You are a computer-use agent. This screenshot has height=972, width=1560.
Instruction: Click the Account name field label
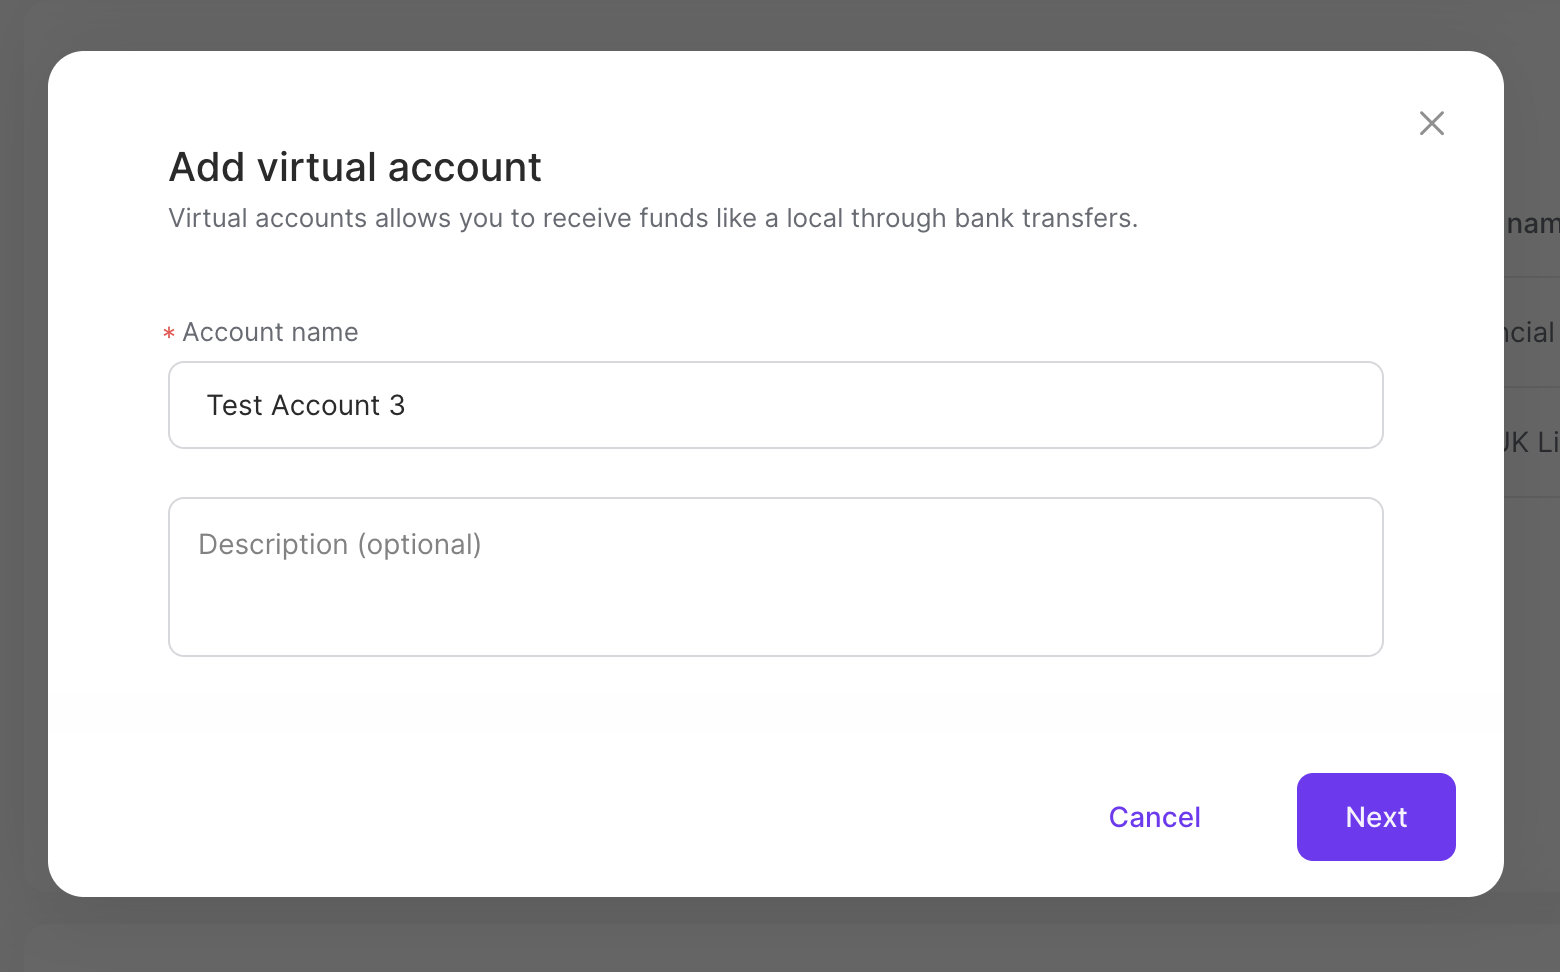coord(270,331)
